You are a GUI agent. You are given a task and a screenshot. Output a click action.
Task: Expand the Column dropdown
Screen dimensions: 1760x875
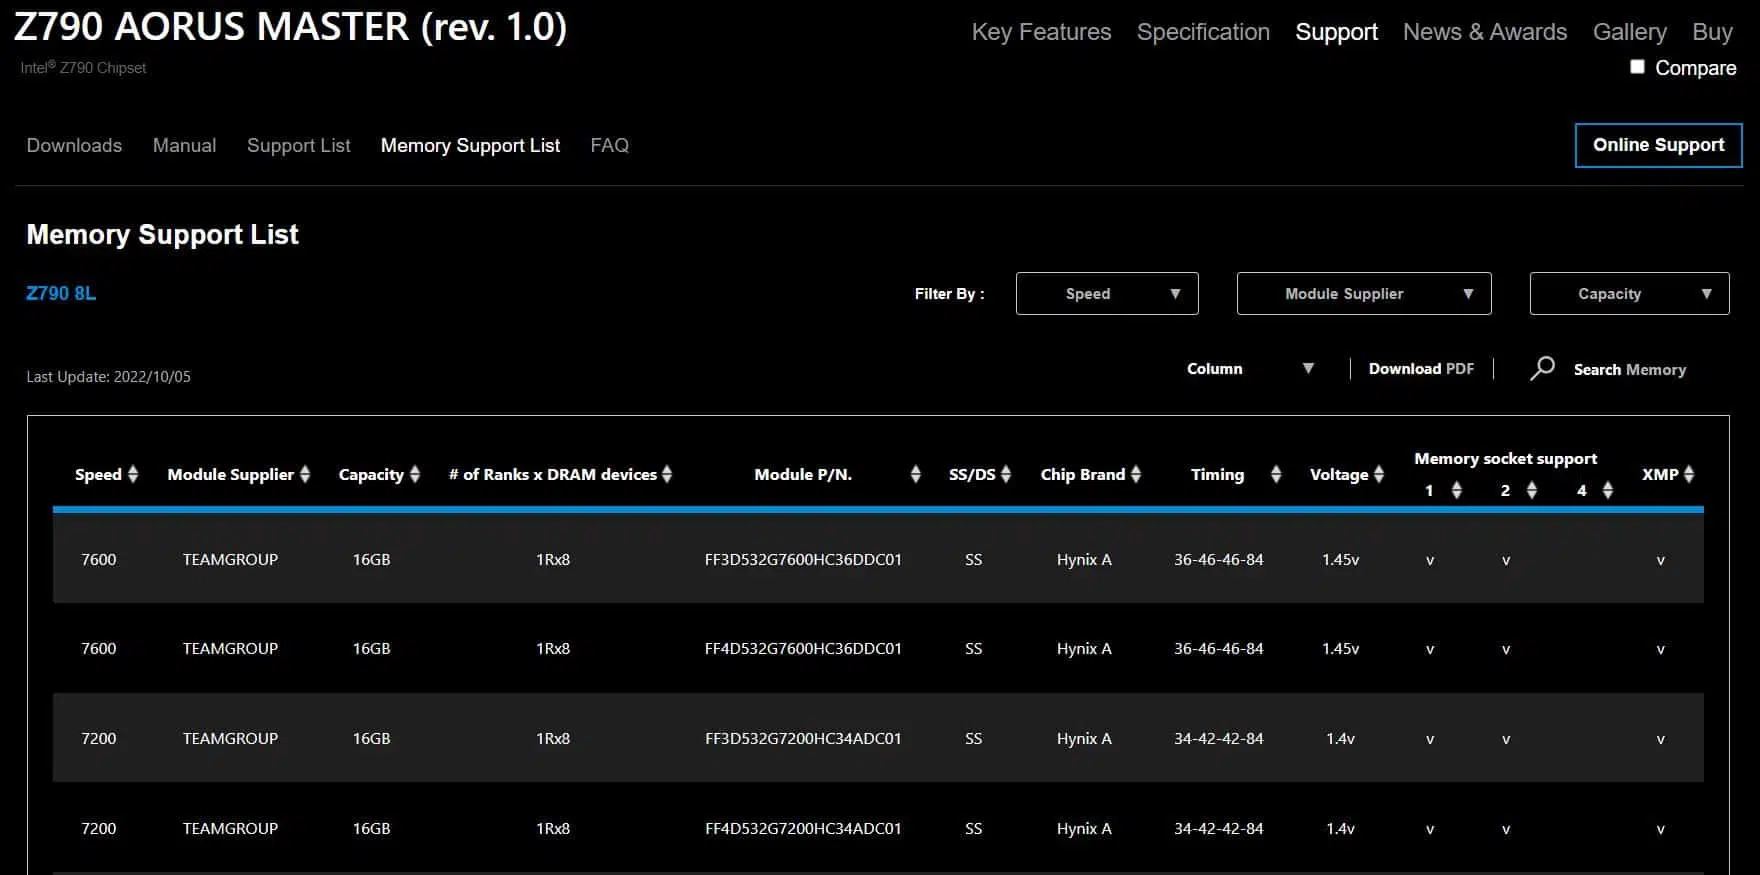click(1250, 369)
